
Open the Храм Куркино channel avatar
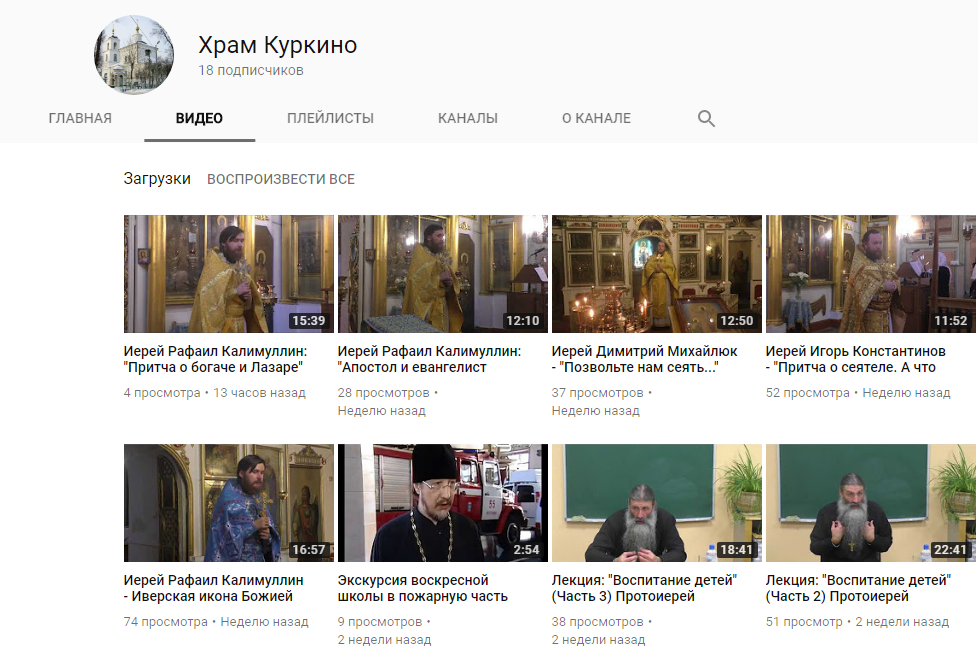(134, 56)
